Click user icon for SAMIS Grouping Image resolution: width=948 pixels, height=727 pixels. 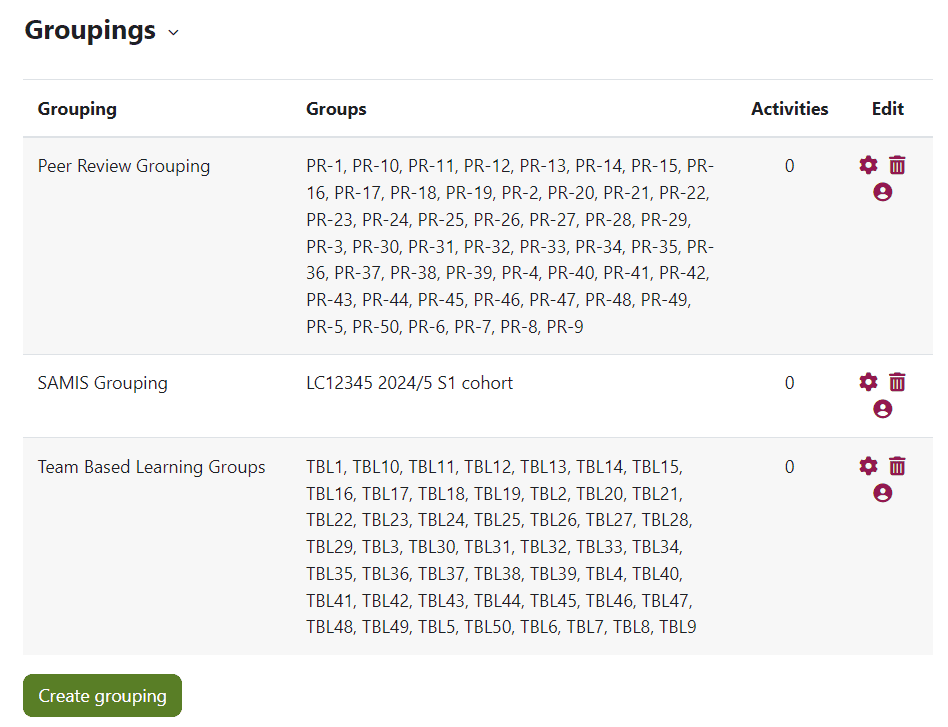click(882, 409)
